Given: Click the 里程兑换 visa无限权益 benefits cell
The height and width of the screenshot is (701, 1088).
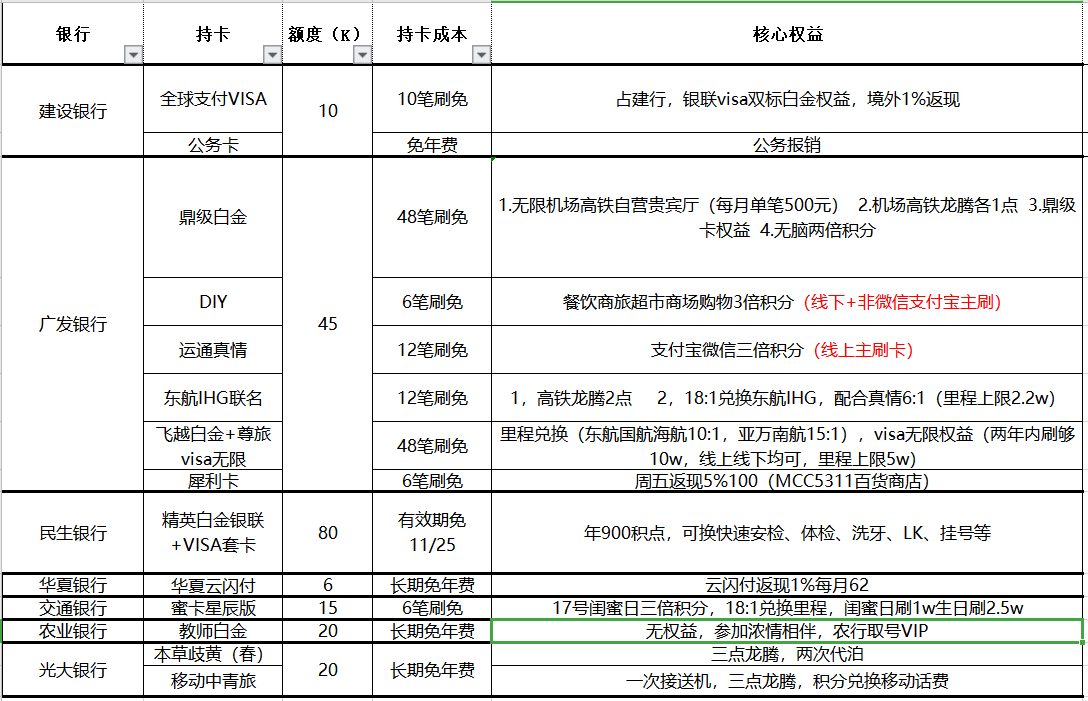Looking at the screenshot, I should click(788, 446).
